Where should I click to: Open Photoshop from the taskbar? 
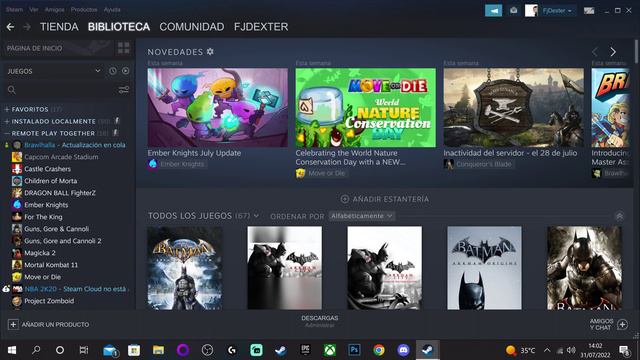click(354, 350)
